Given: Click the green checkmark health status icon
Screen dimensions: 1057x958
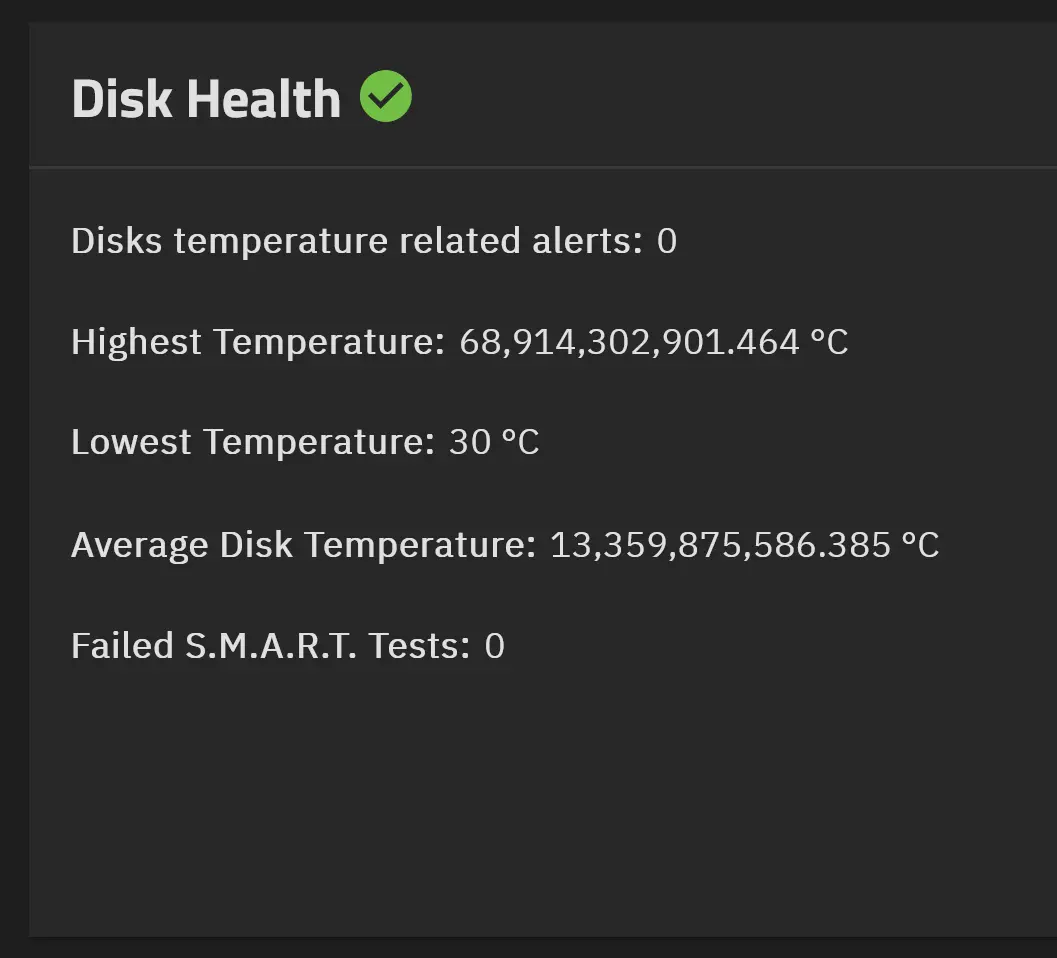Looking at the screenshot, I should 386,96.
